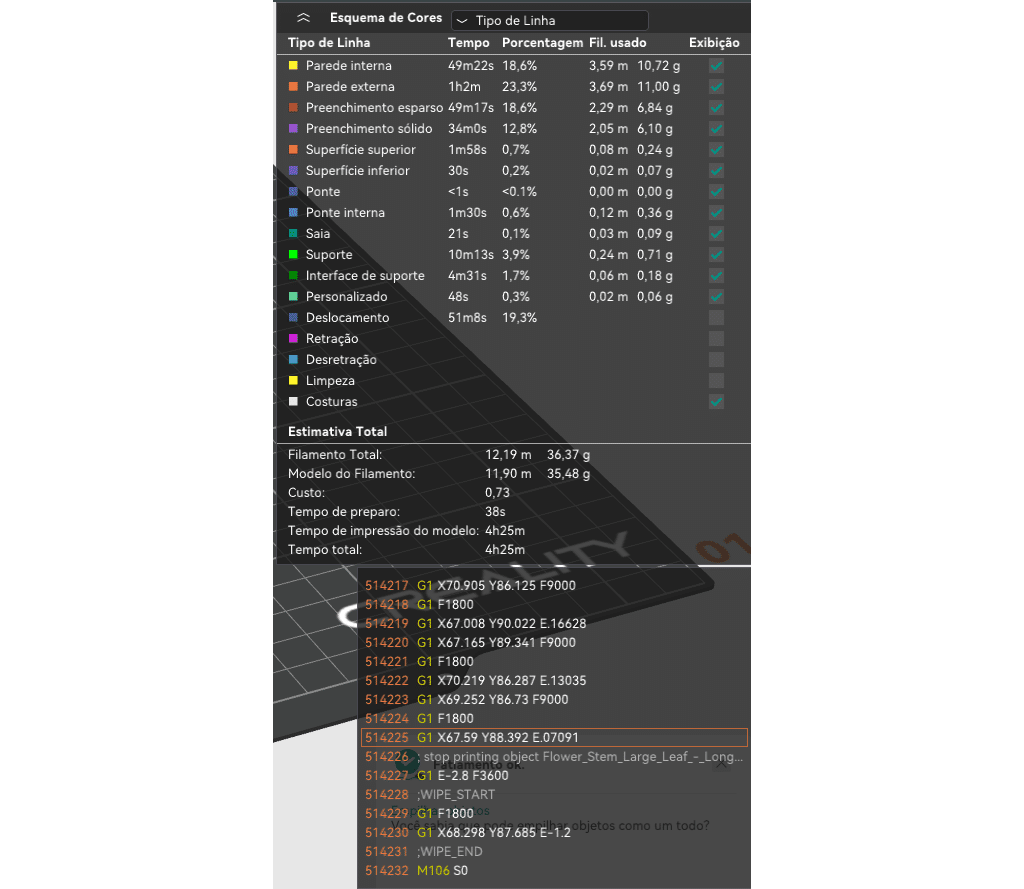
Task: Open the Tipo de Linha dropdown
Action: coord(549,20)
